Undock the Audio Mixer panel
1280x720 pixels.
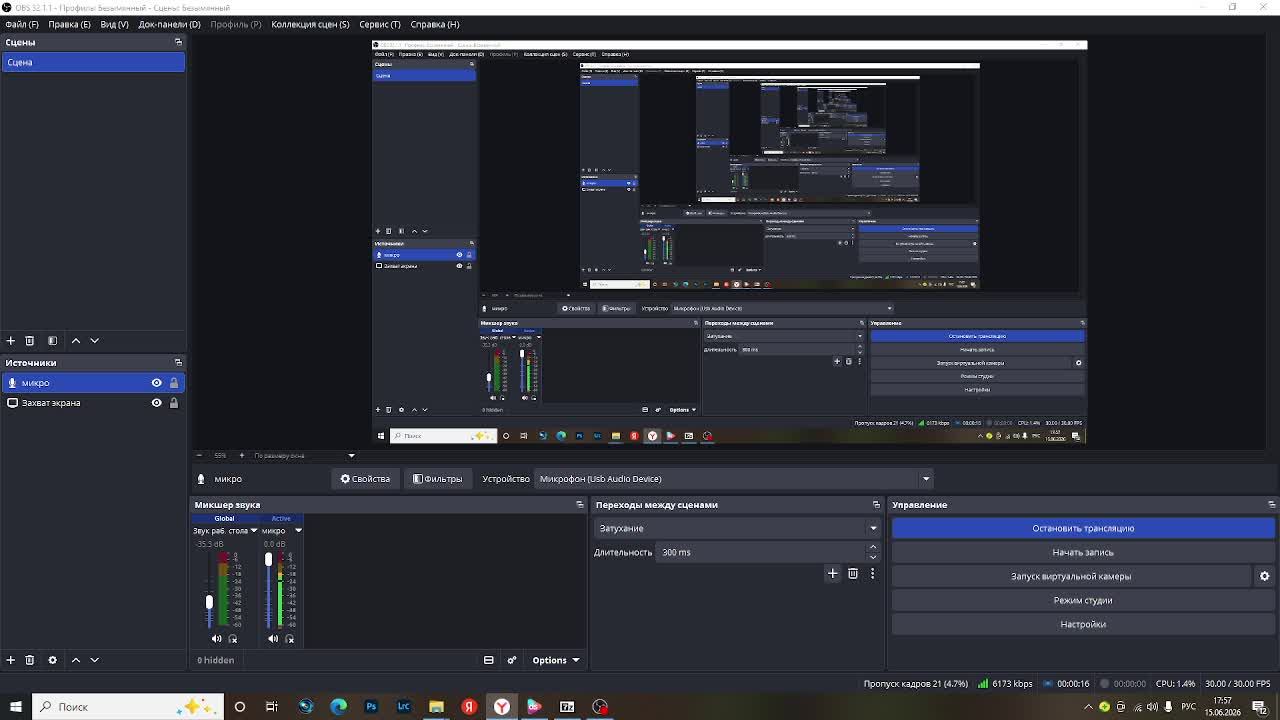[579, 505]
